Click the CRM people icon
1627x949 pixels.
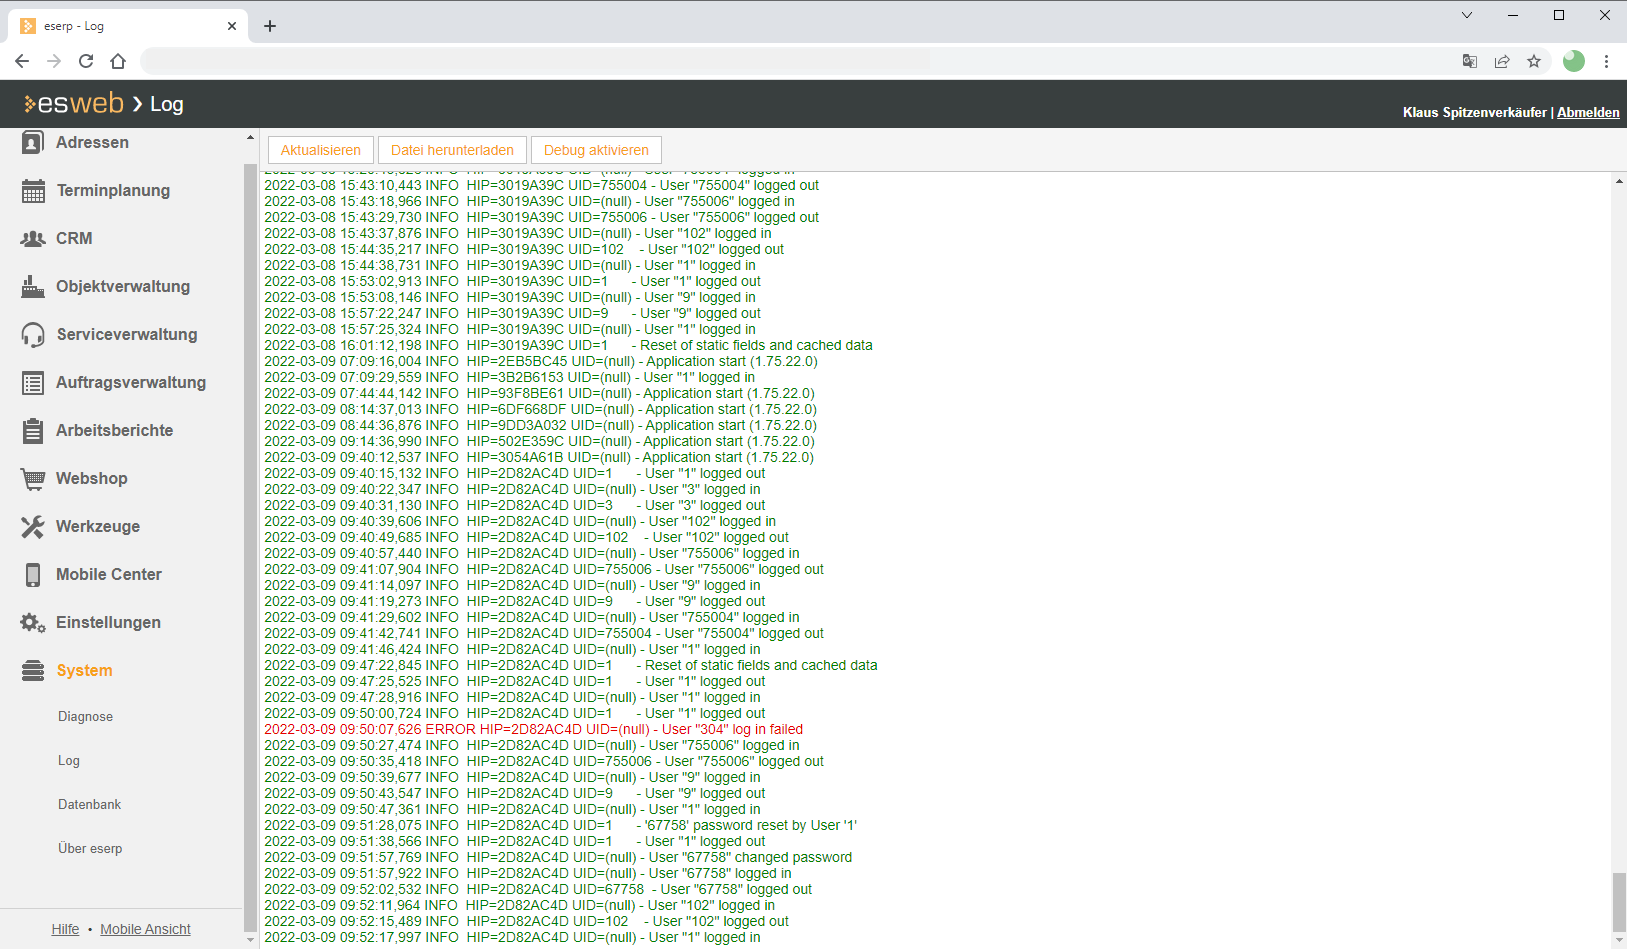(x=33, y=239)
